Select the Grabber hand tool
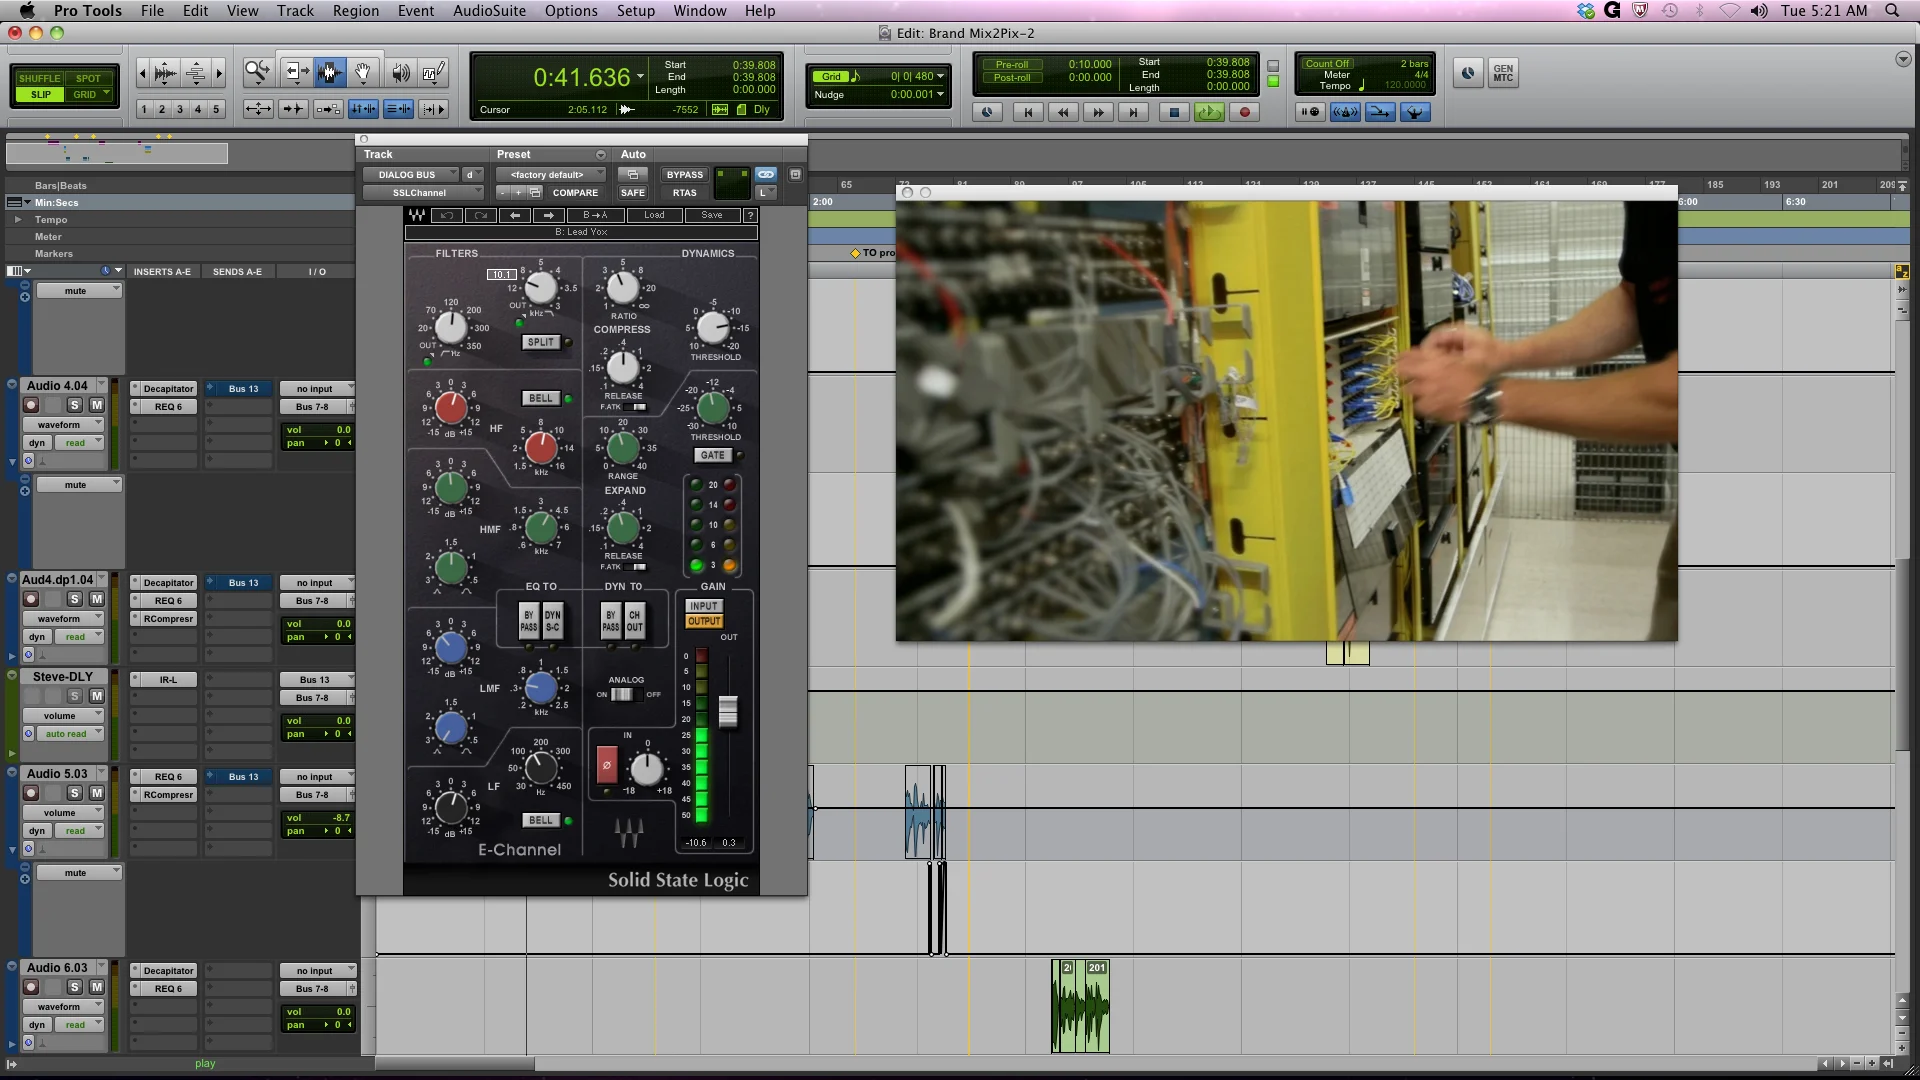Viewport: 1920px width, 1080px height. (x=364, y=72)
